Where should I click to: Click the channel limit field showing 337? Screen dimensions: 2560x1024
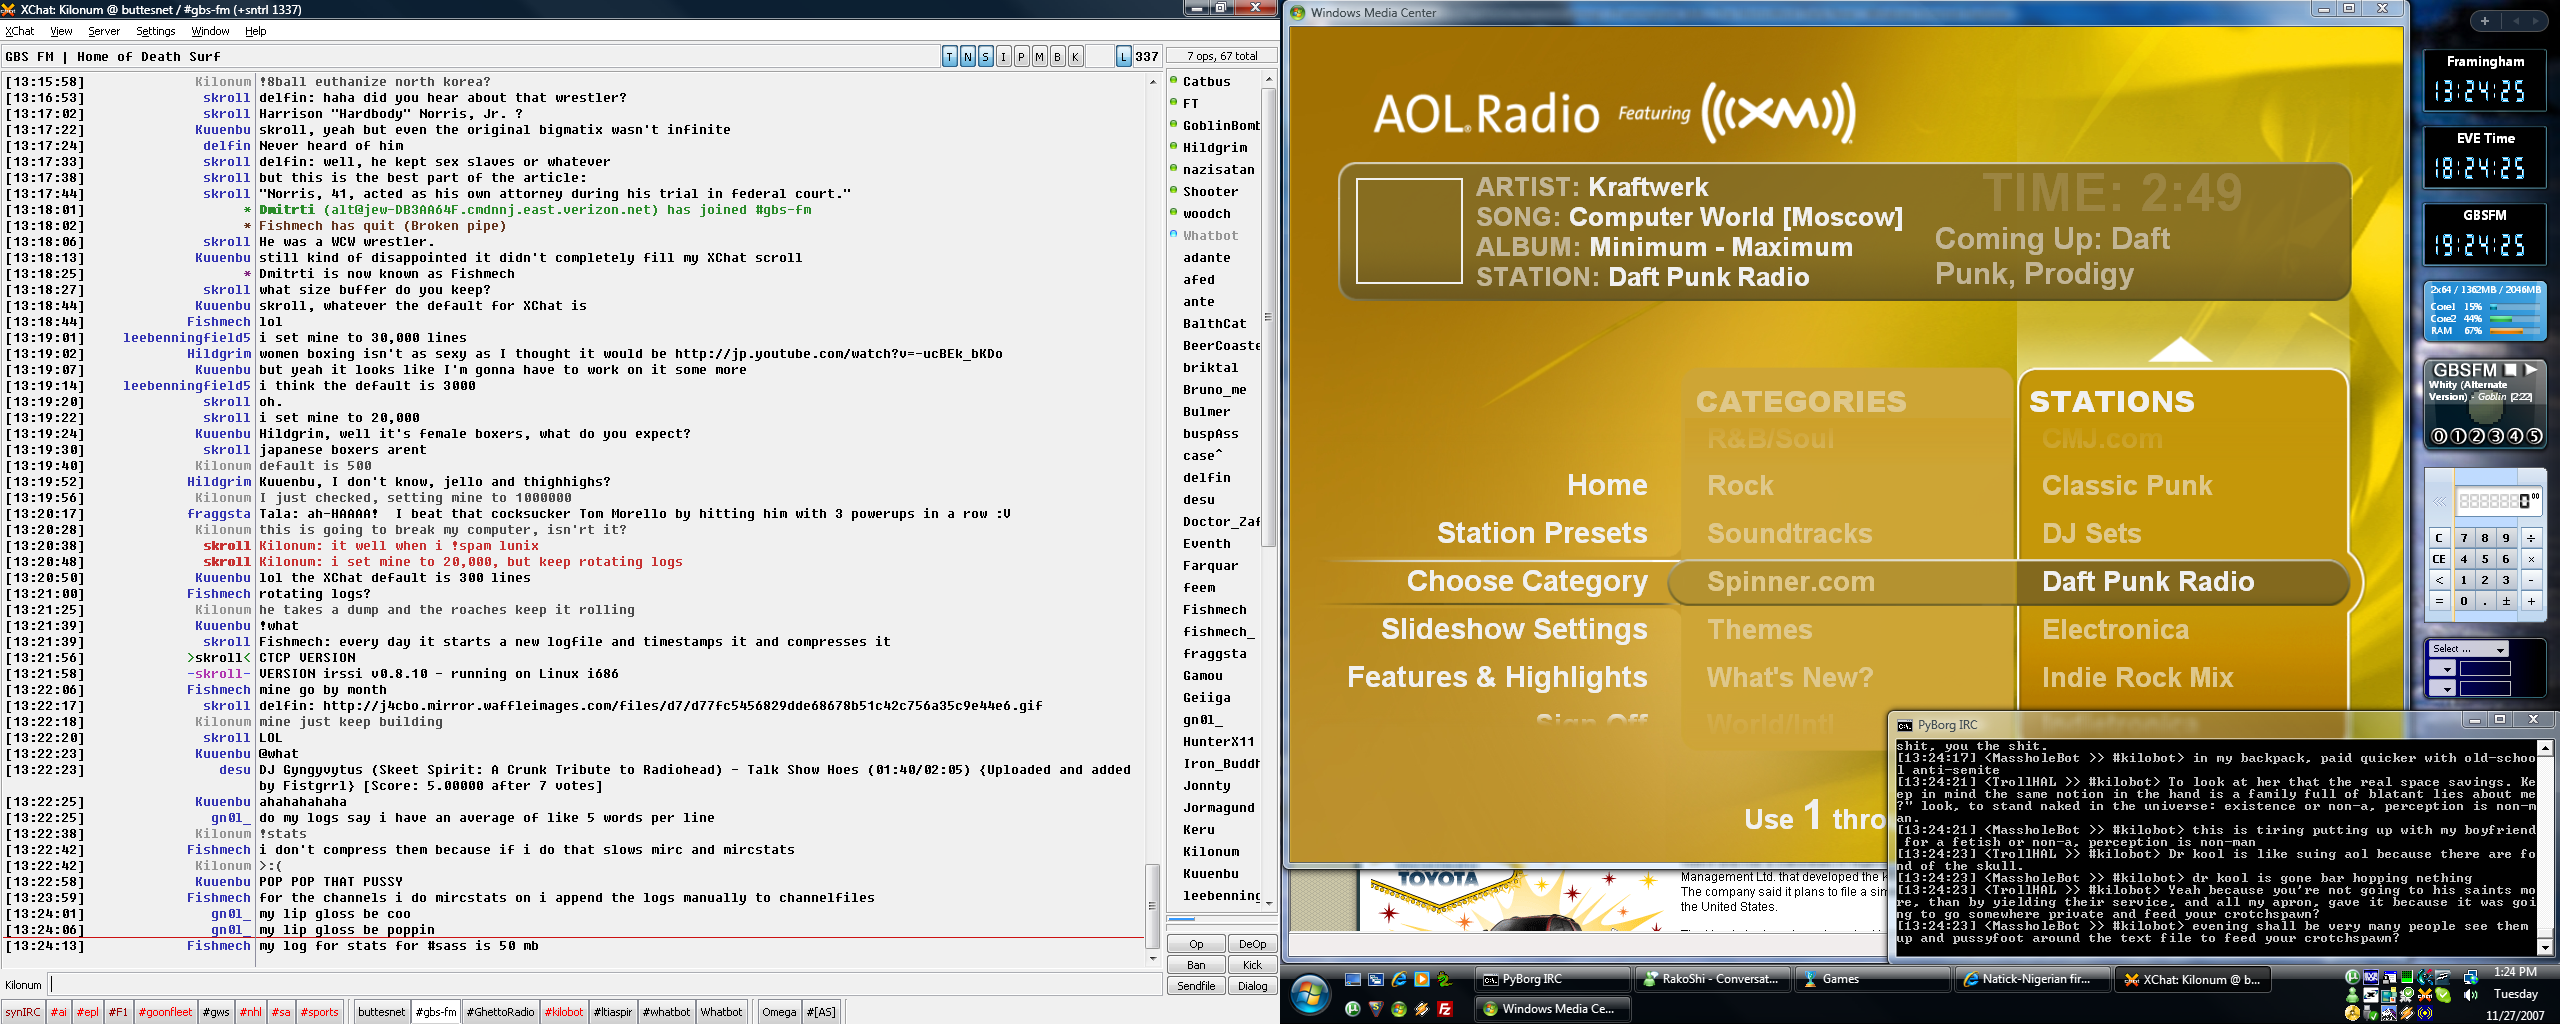pyautogui.click(x=1147, y=57)
